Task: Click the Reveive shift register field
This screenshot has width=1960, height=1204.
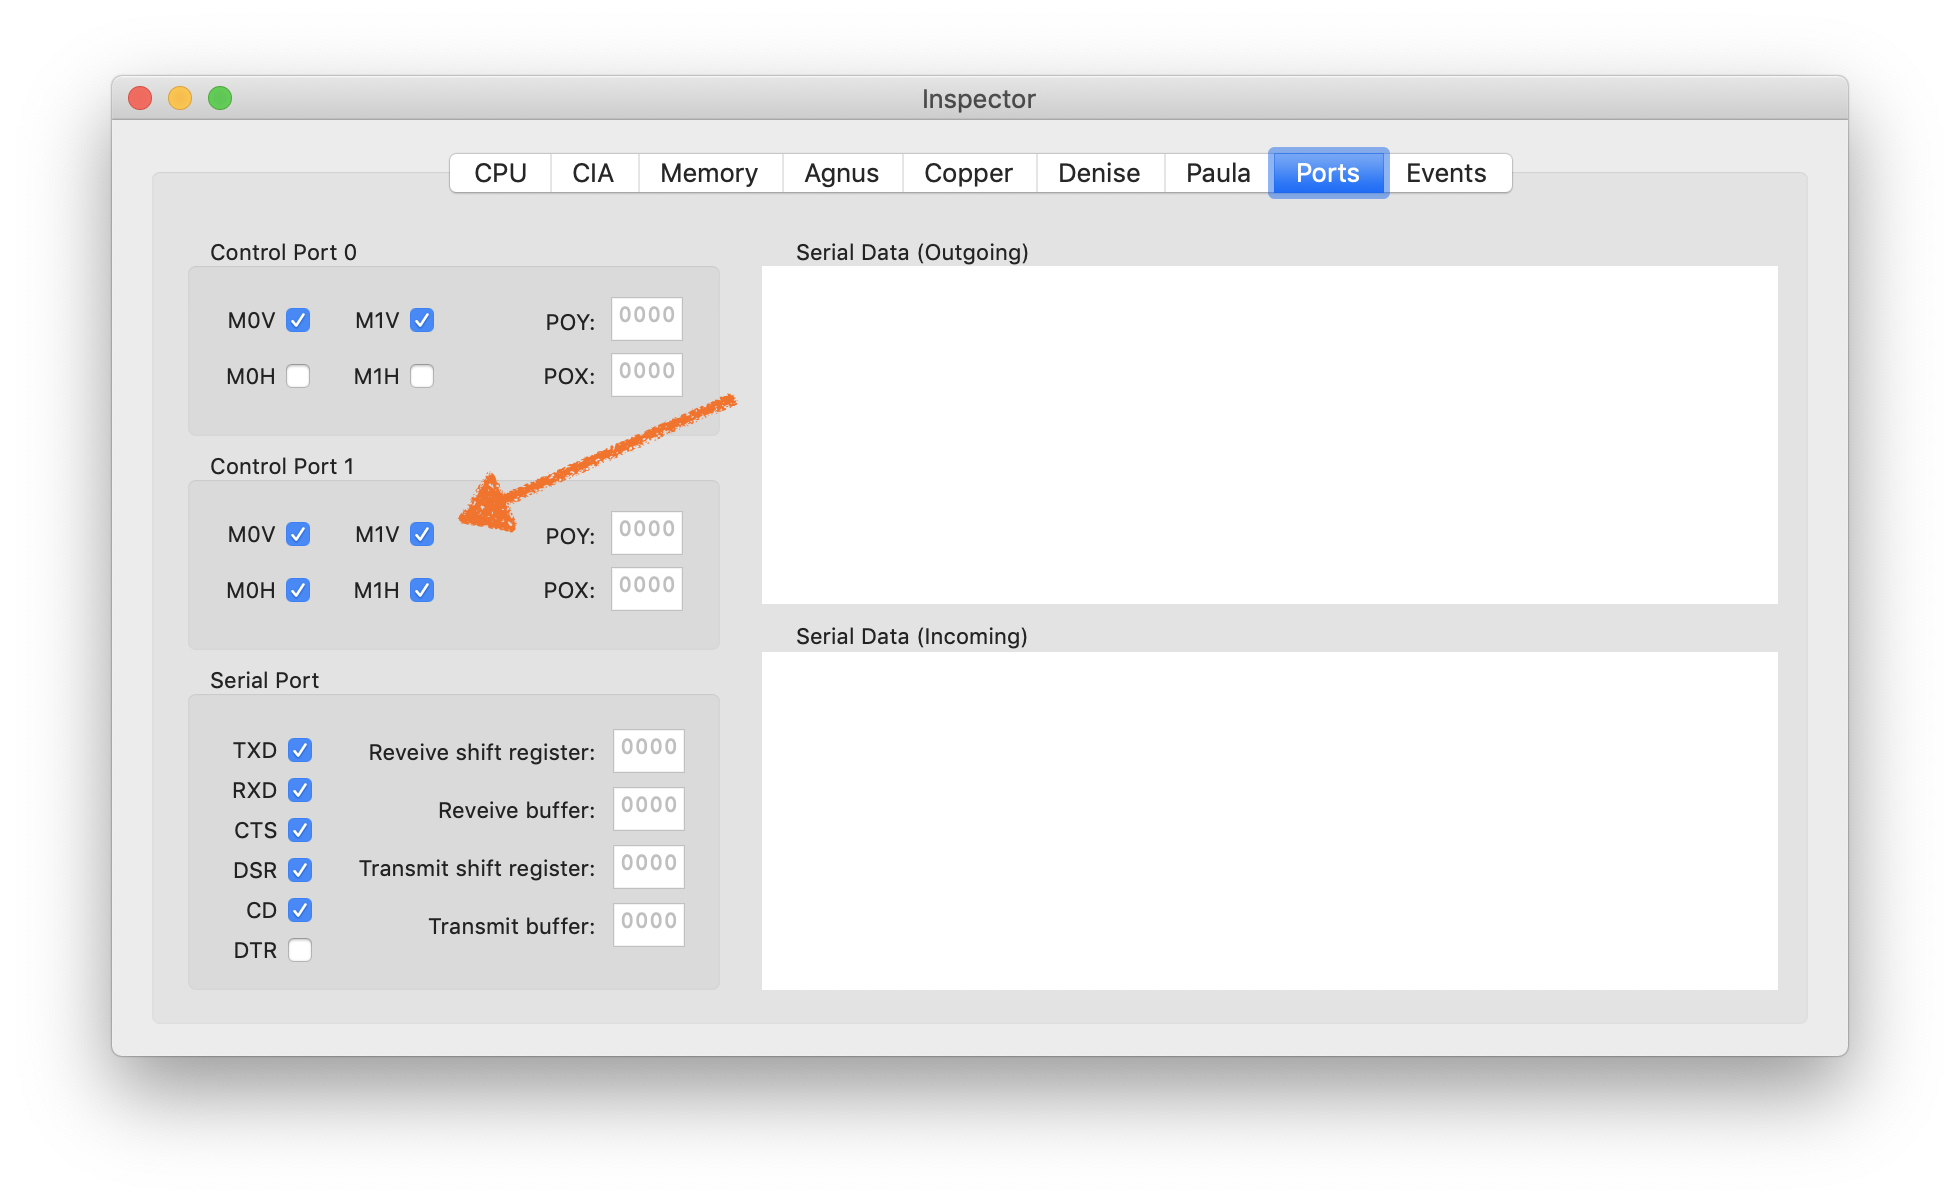Action: coord(649,751)
